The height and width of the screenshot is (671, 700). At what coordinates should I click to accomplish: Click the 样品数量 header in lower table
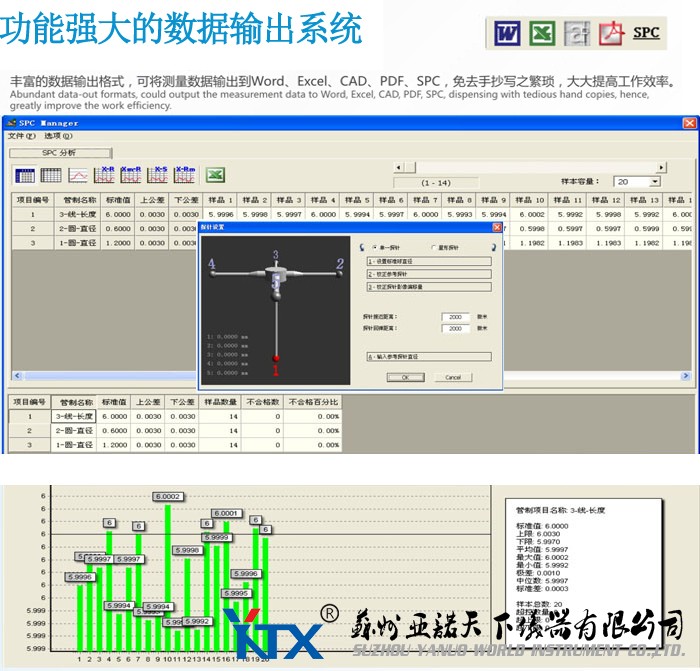(x=220, y=402)
